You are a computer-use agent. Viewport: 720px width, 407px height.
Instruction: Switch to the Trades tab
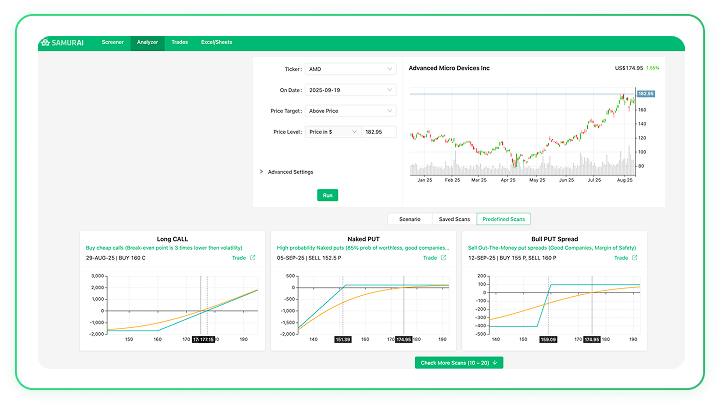(x=180, y=43)
